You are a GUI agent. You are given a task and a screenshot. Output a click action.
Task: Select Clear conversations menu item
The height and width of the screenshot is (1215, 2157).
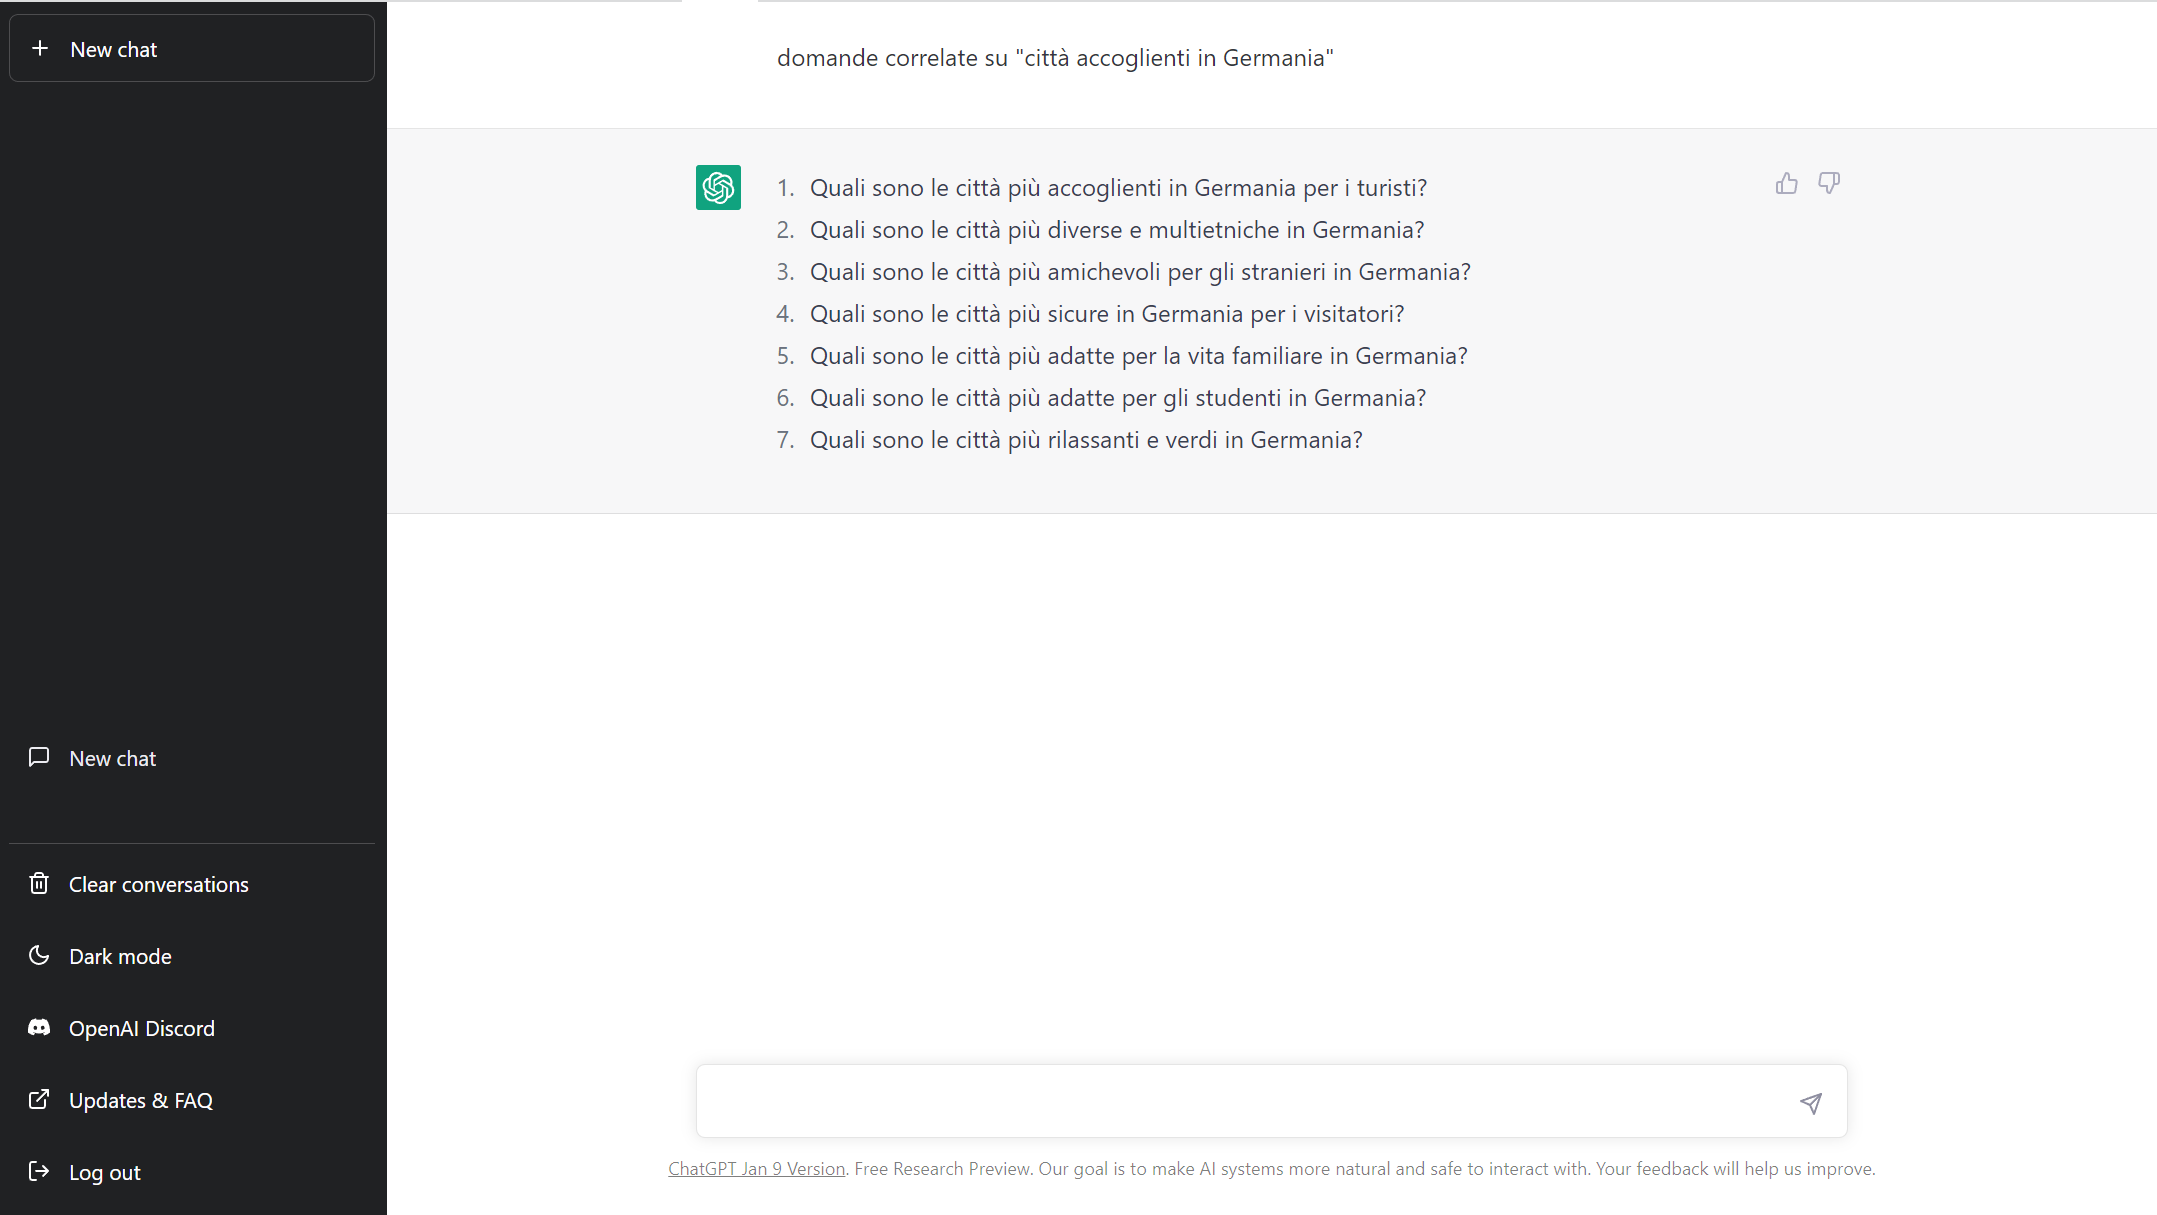158,884
